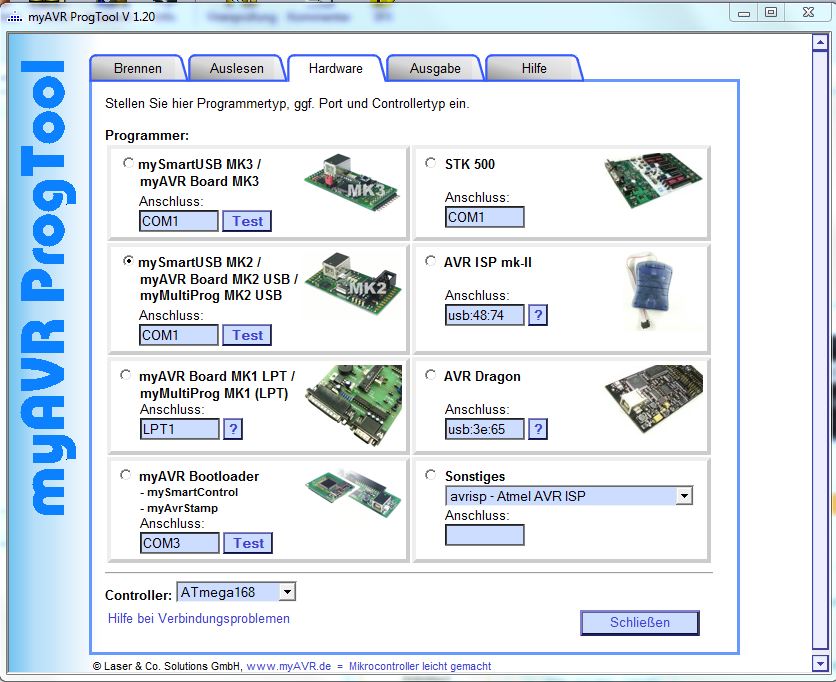The height and width of the screenshot is (682, 836).
Task: Click the usb:48:74 port field
Action: 485,315
